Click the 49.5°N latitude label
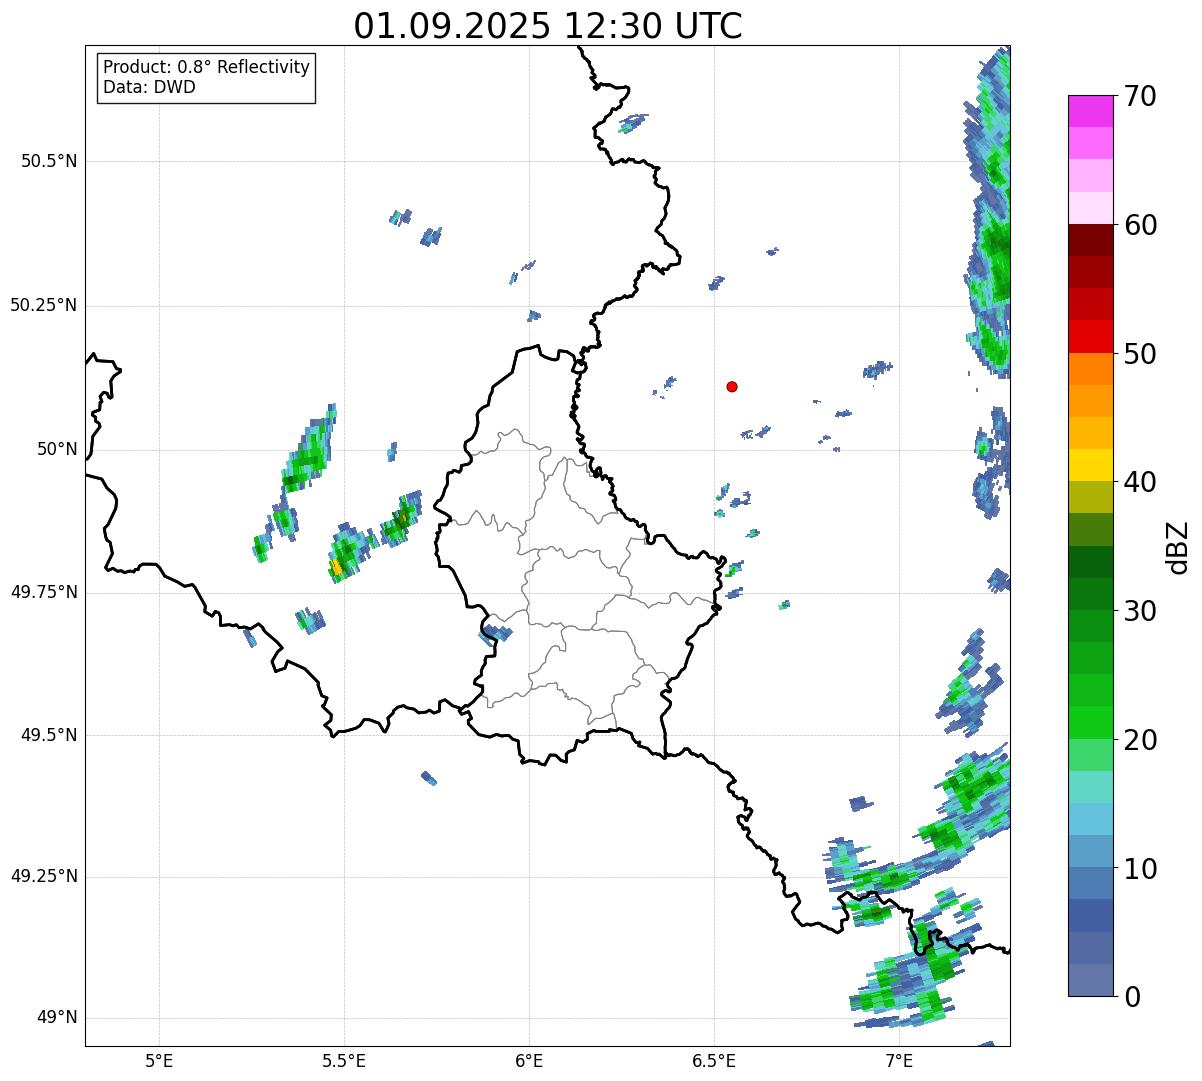The image size is (1202, 1081). (x=49, y=735)
